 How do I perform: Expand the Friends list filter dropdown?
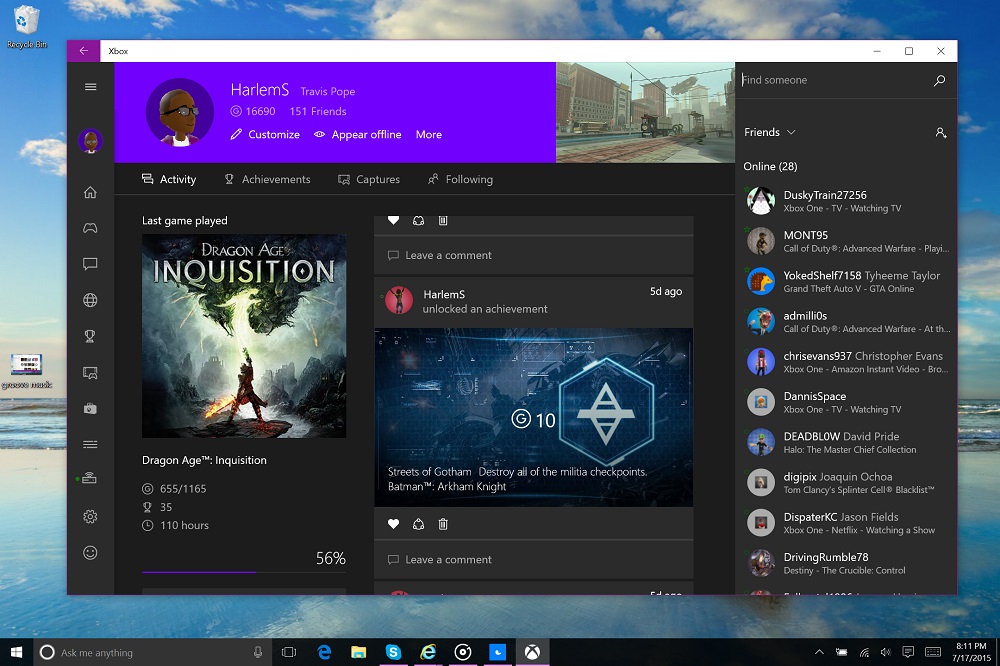[770, 132]
